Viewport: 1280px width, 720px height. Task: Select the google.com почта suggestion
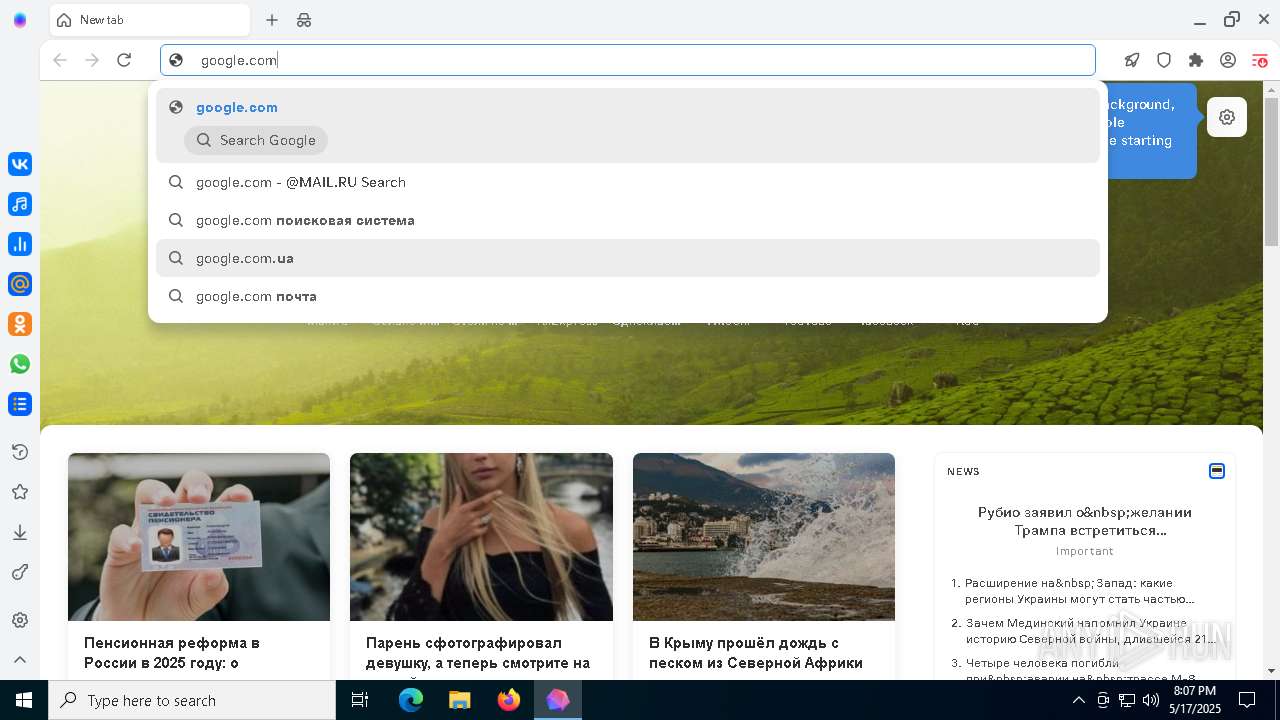tap(628, 296)
